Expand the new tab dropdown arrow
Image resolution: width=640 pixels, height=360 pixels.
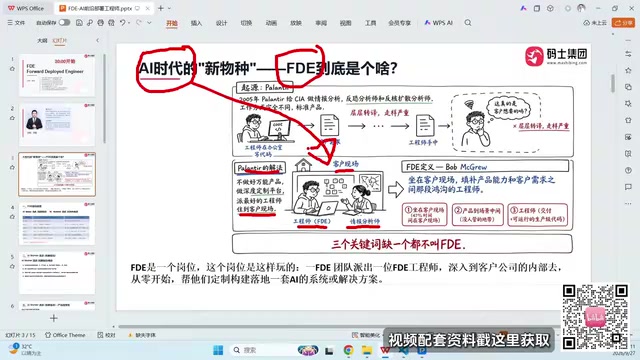[169, 8]
